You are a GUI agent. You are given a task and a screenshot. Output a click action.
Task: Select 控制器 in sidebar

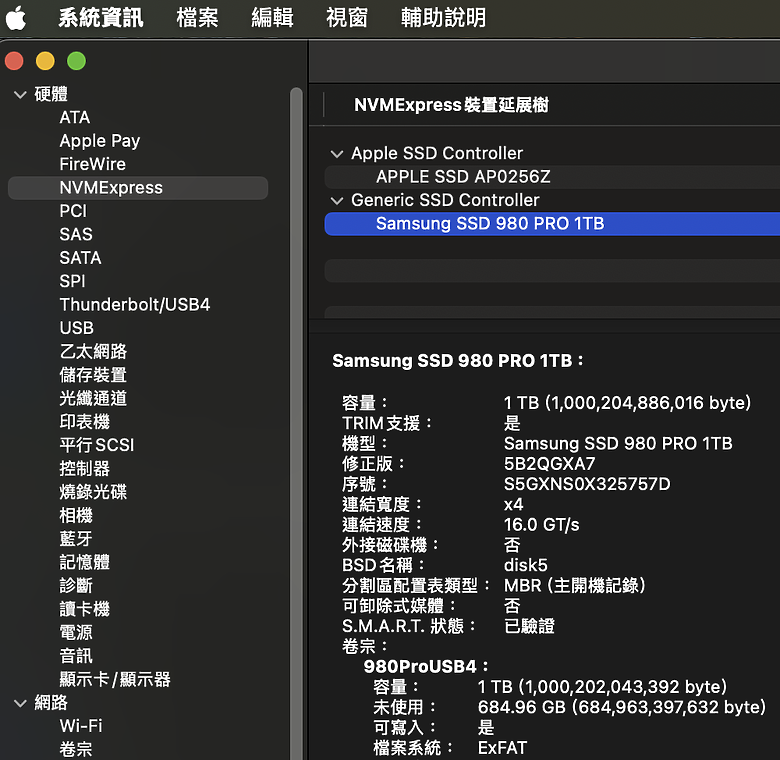point(85,468)
